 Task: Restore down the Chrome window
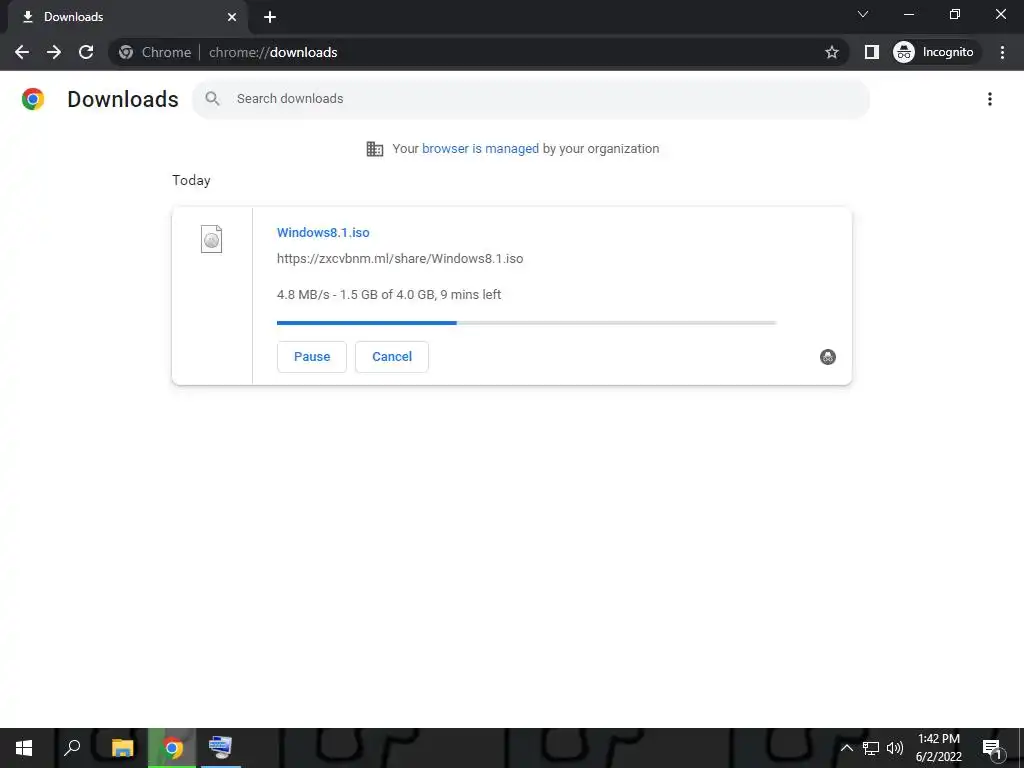955,14
